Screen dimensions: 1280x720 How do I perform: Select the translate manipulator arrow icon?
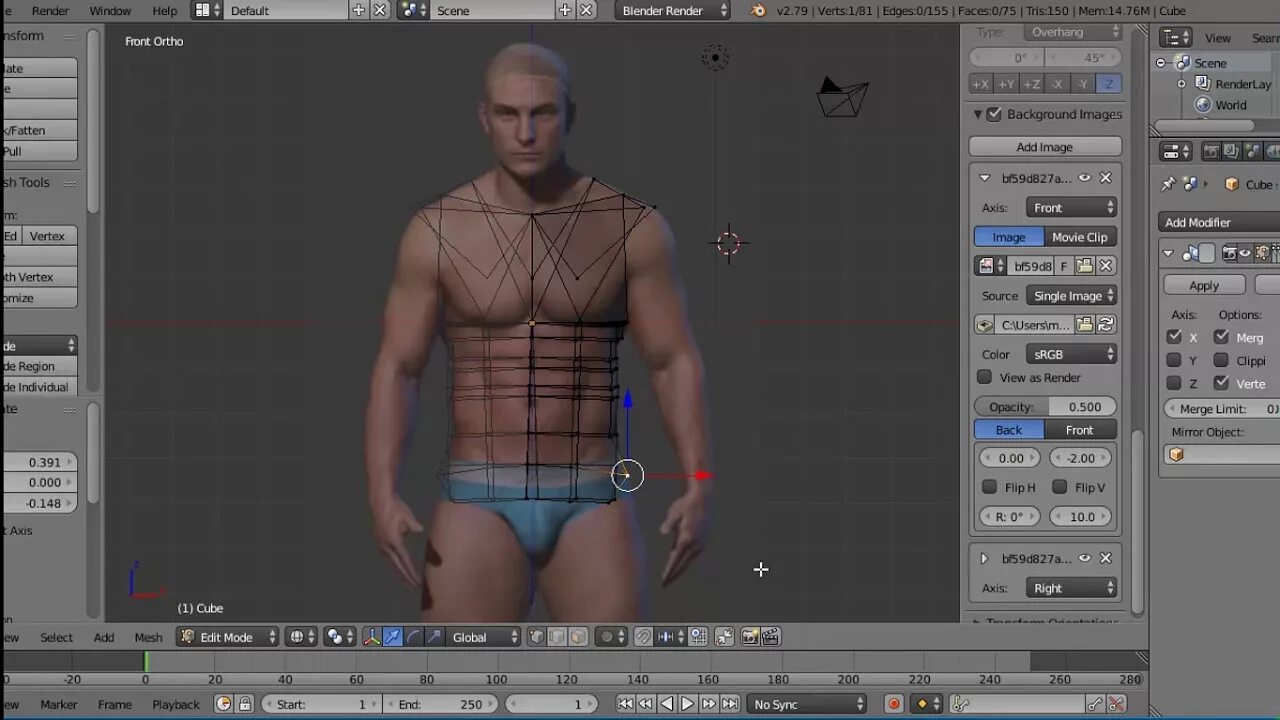click(x=392, y=637)
